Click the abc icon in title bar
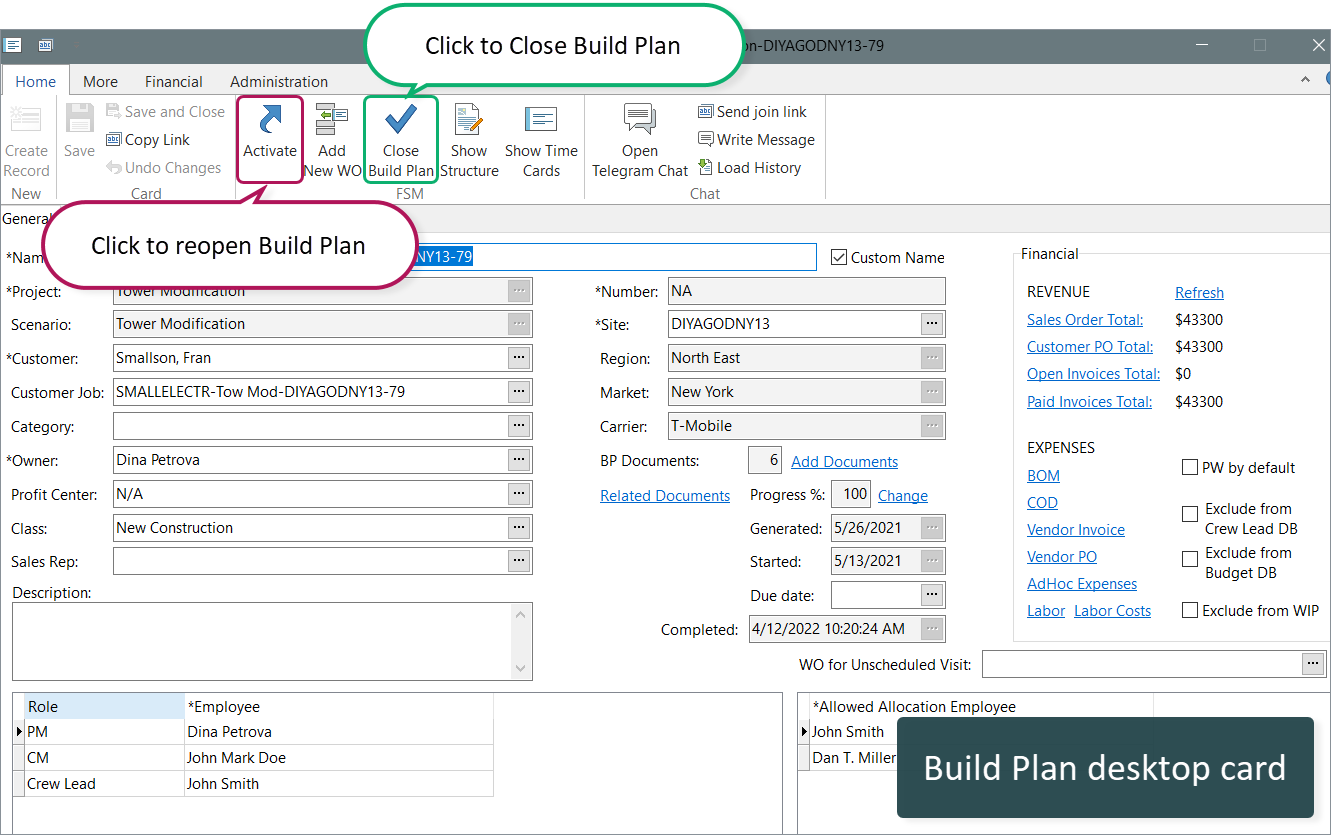The width and height of the screenshot is (1331, 835). coord(45,45)
